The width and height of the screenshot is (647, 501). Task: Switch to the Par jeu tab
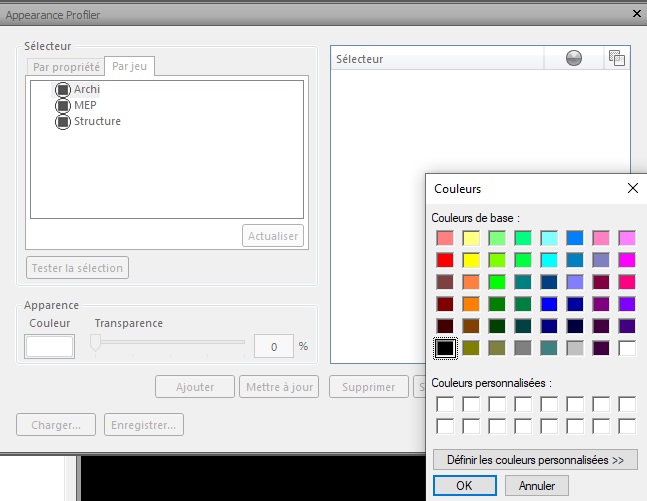point(130,66)
